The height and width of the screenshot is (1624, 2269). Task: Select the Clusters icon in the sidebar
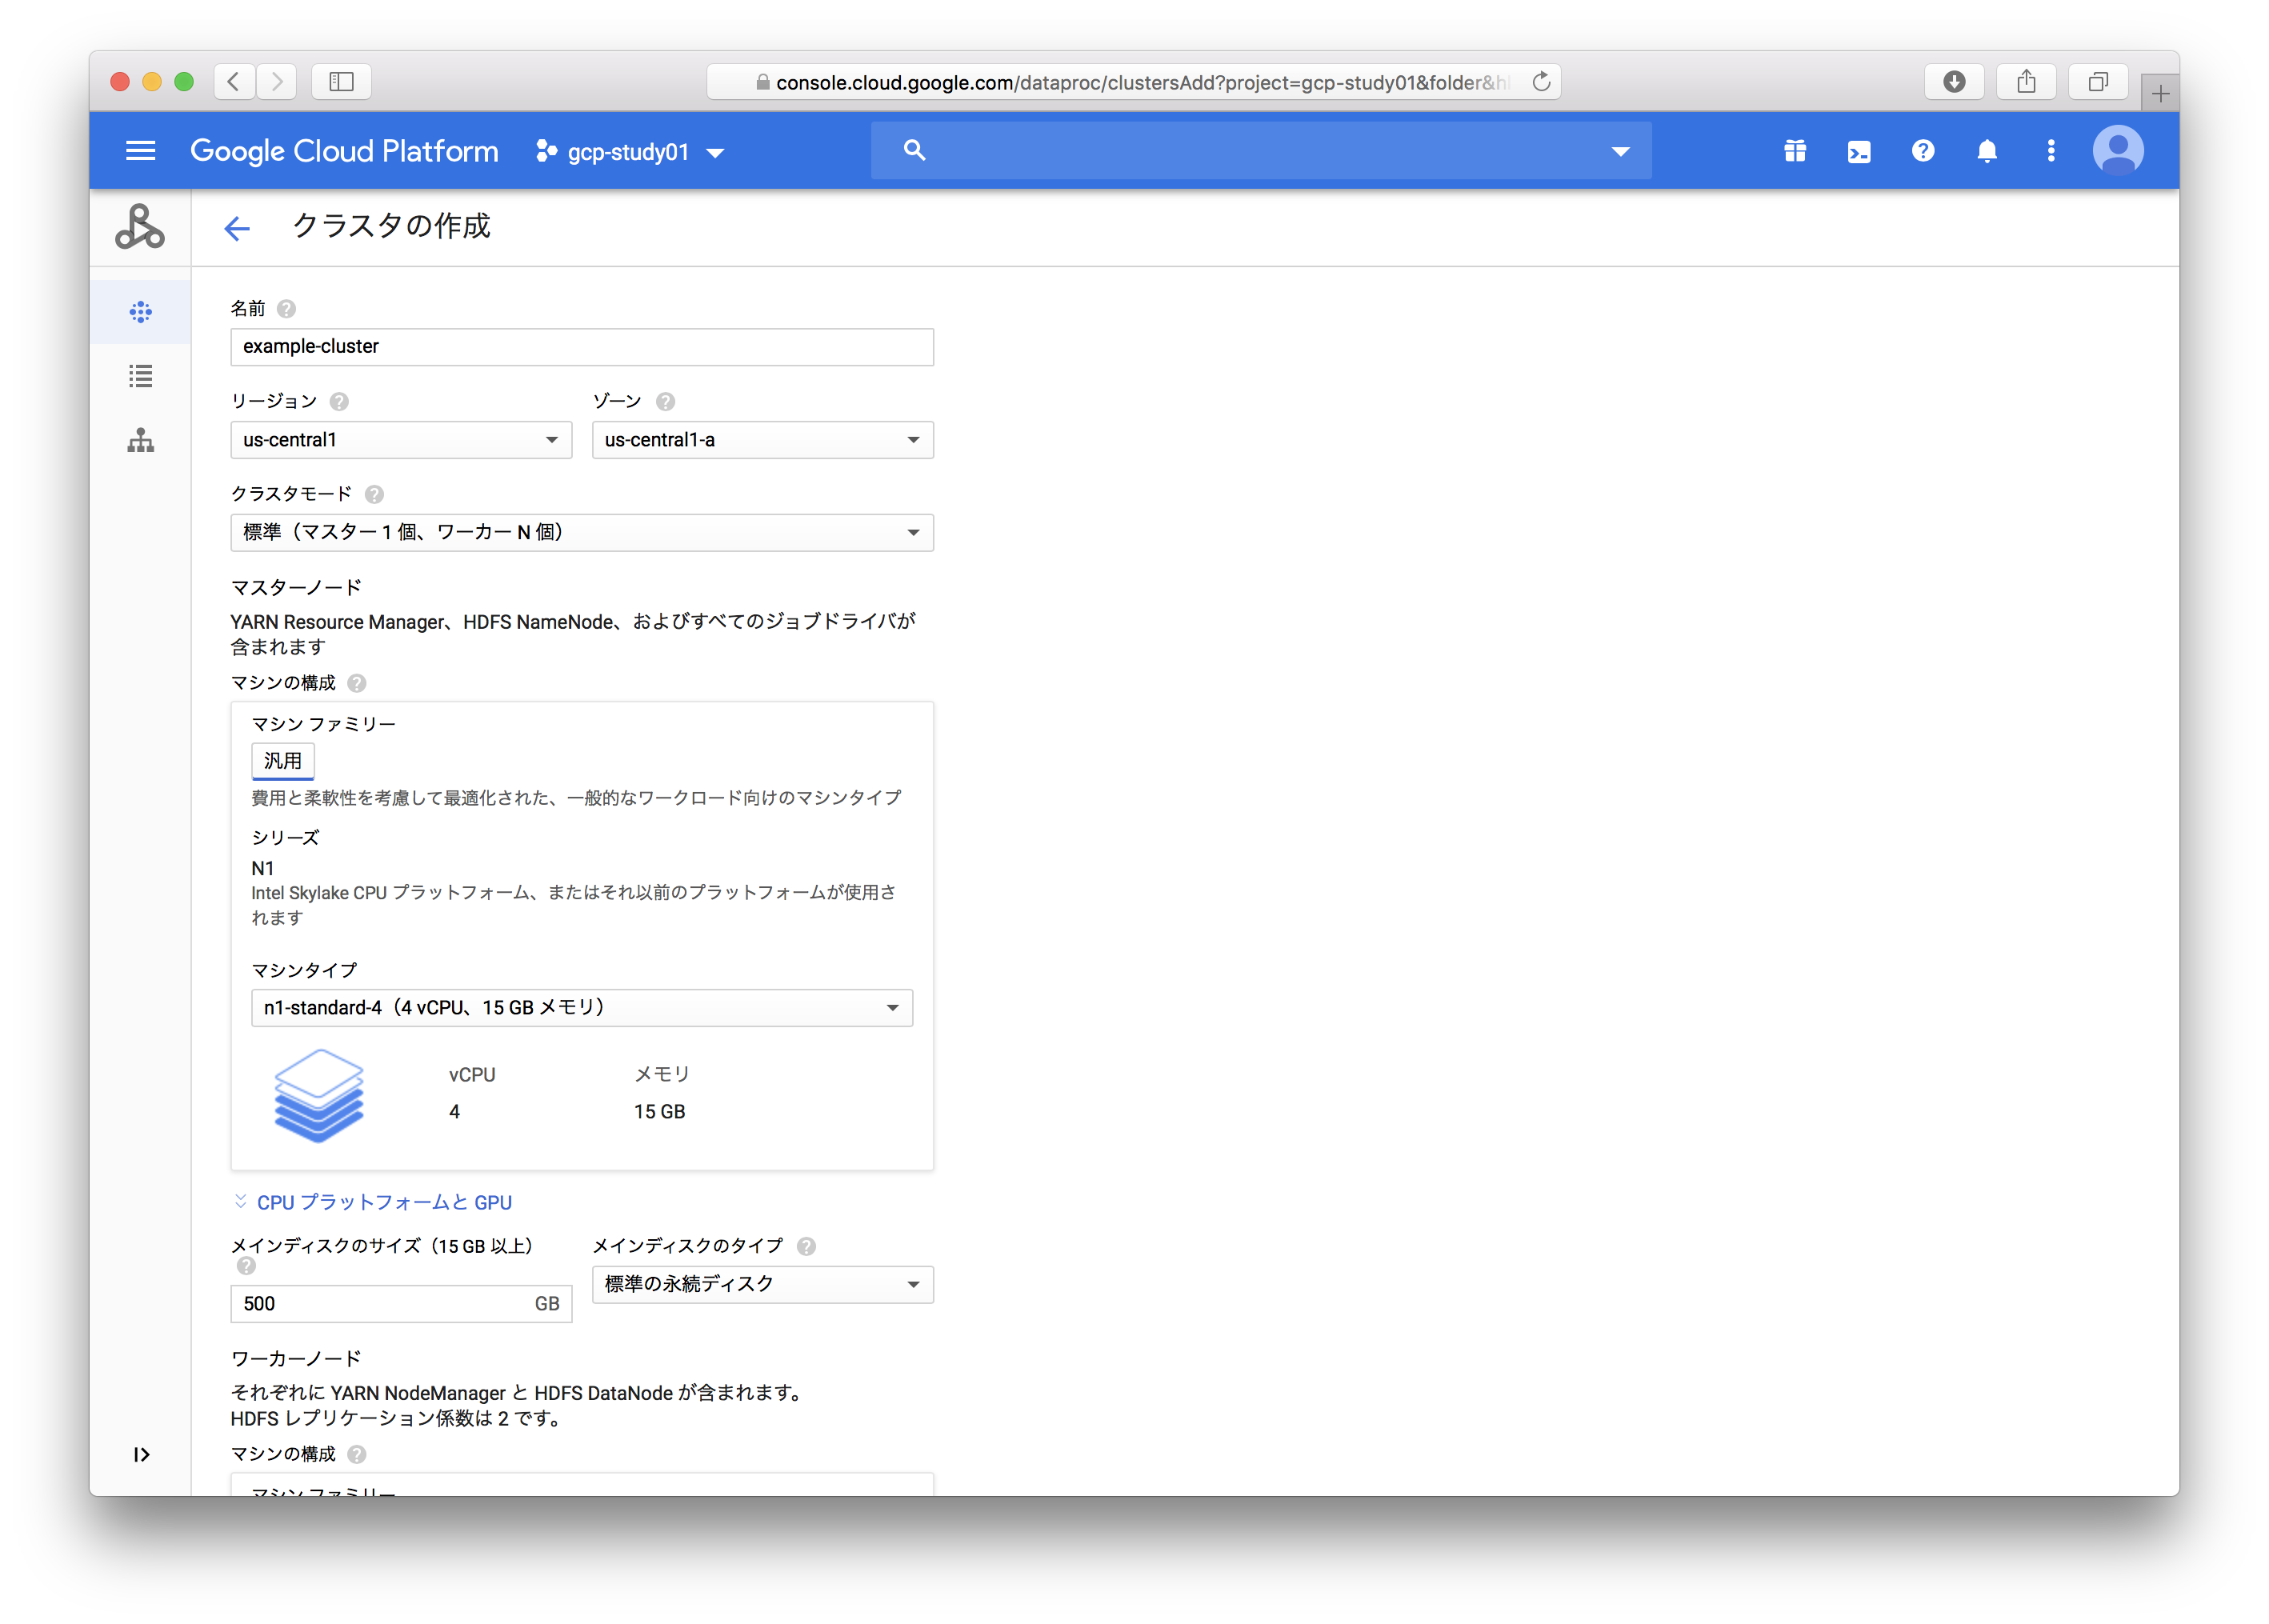(140, 311)
